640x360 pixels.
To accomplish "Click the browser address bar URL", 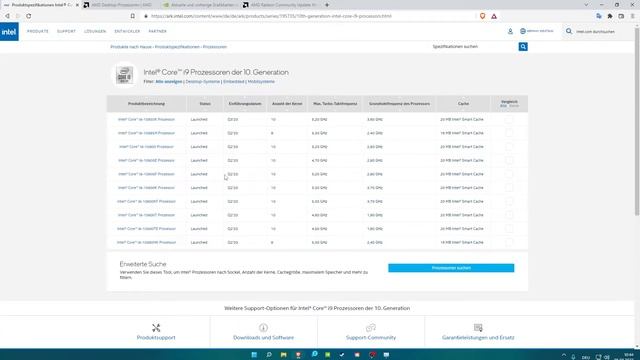I will (271, 16).
